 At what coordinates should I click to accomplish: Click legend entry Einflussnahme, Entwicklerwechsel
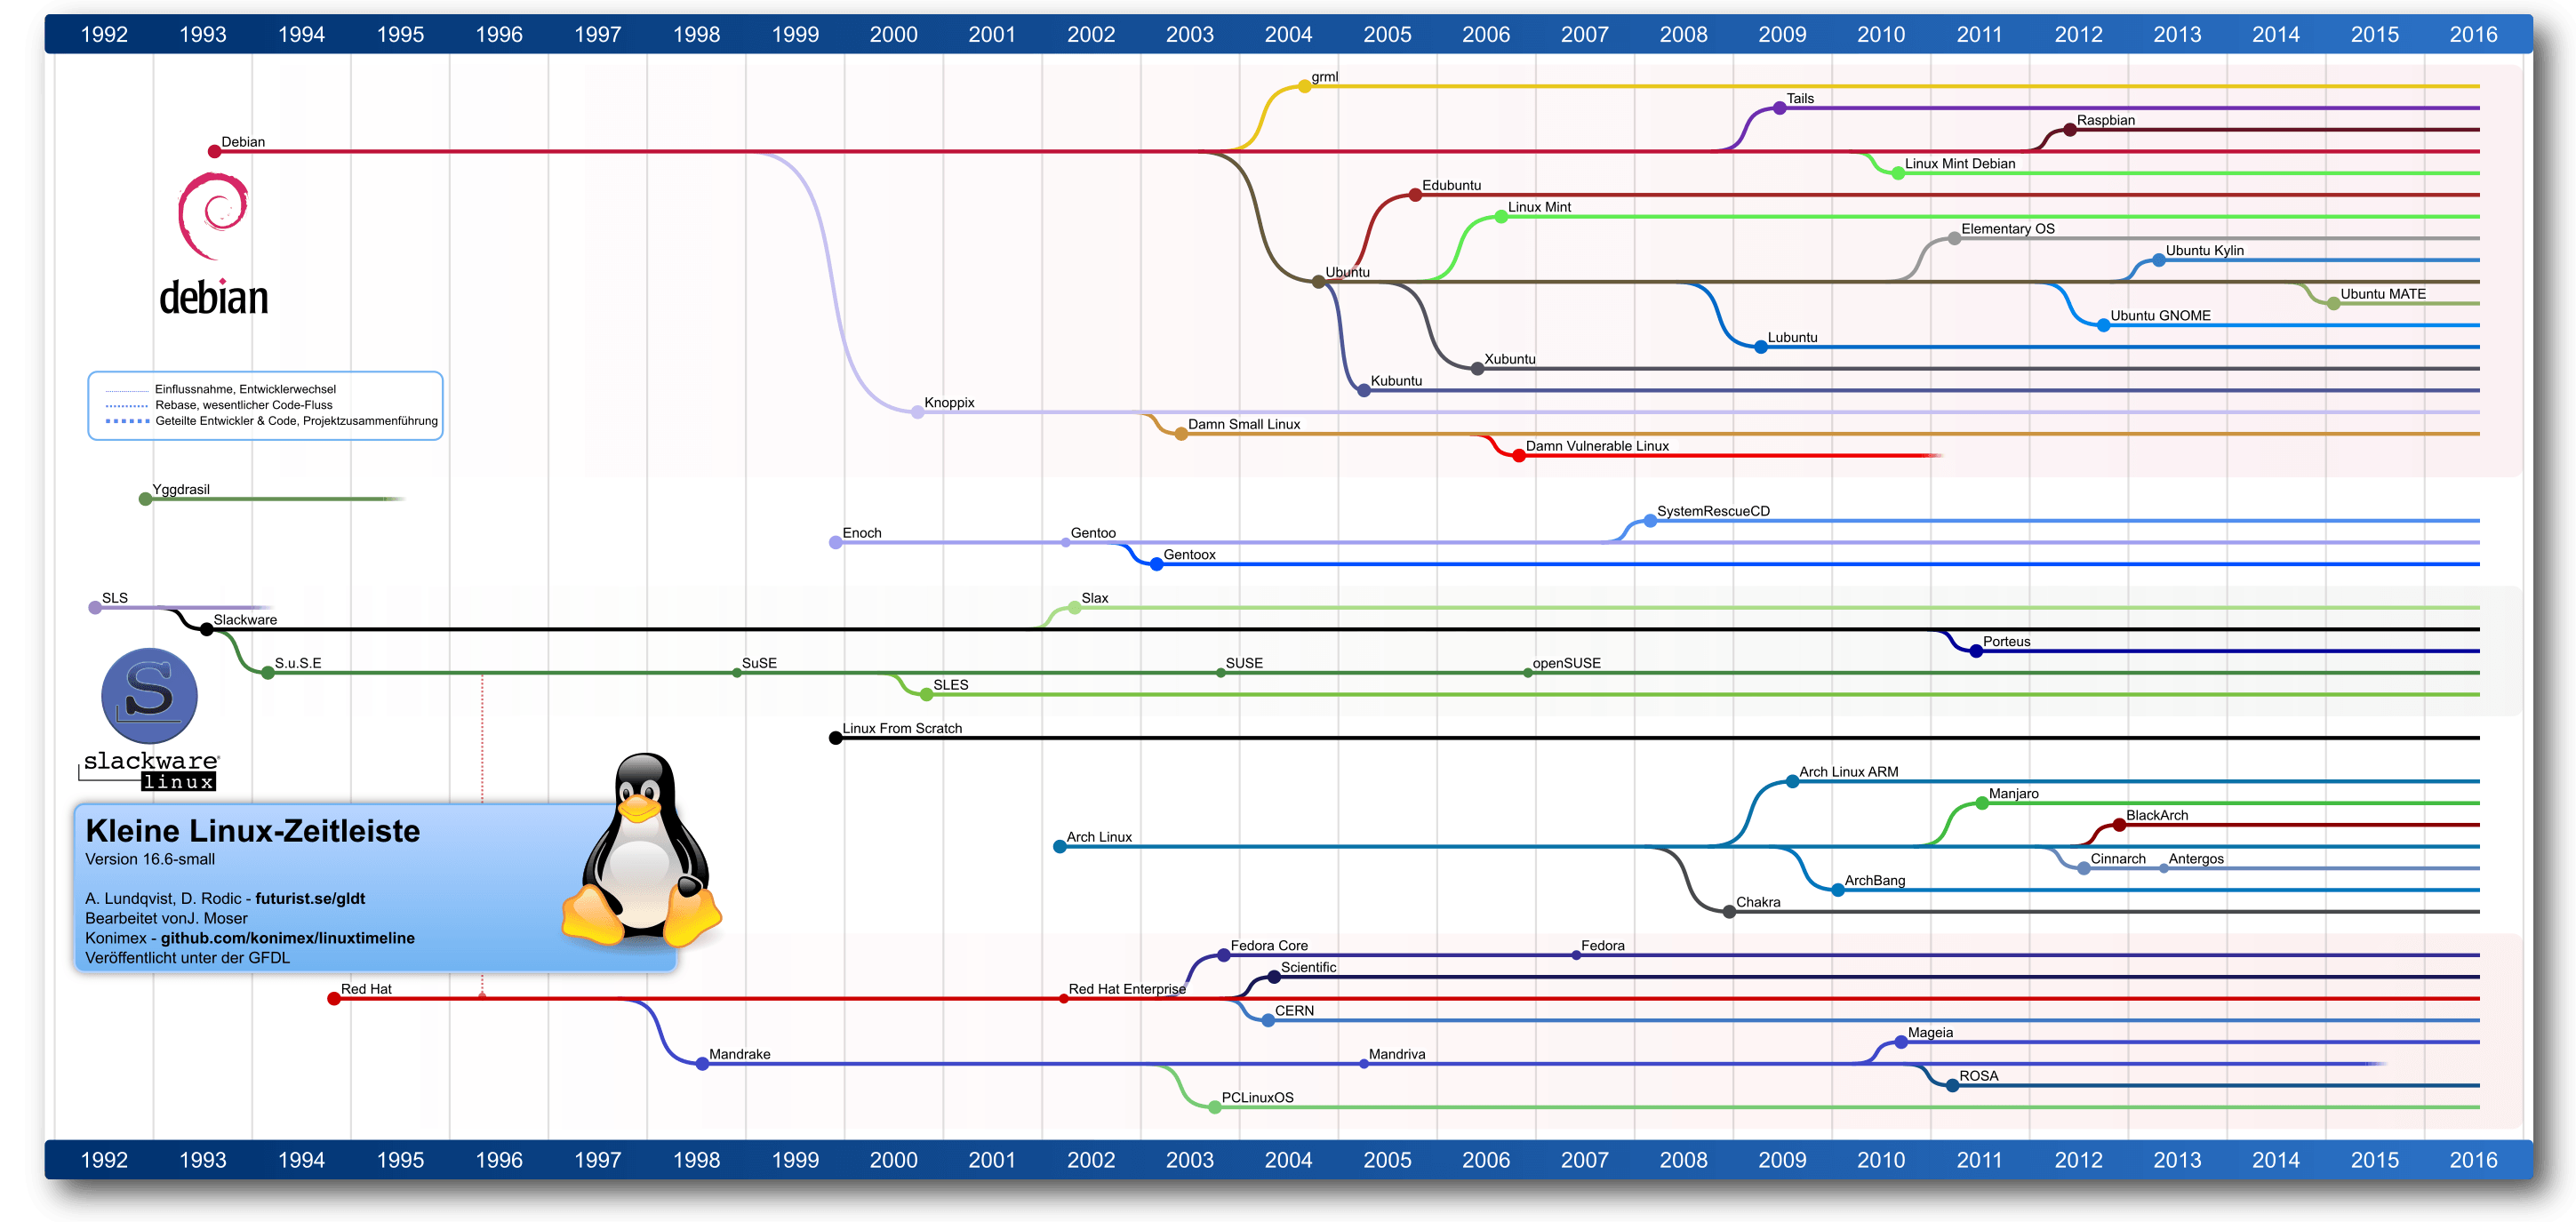[x=245, y=389]
